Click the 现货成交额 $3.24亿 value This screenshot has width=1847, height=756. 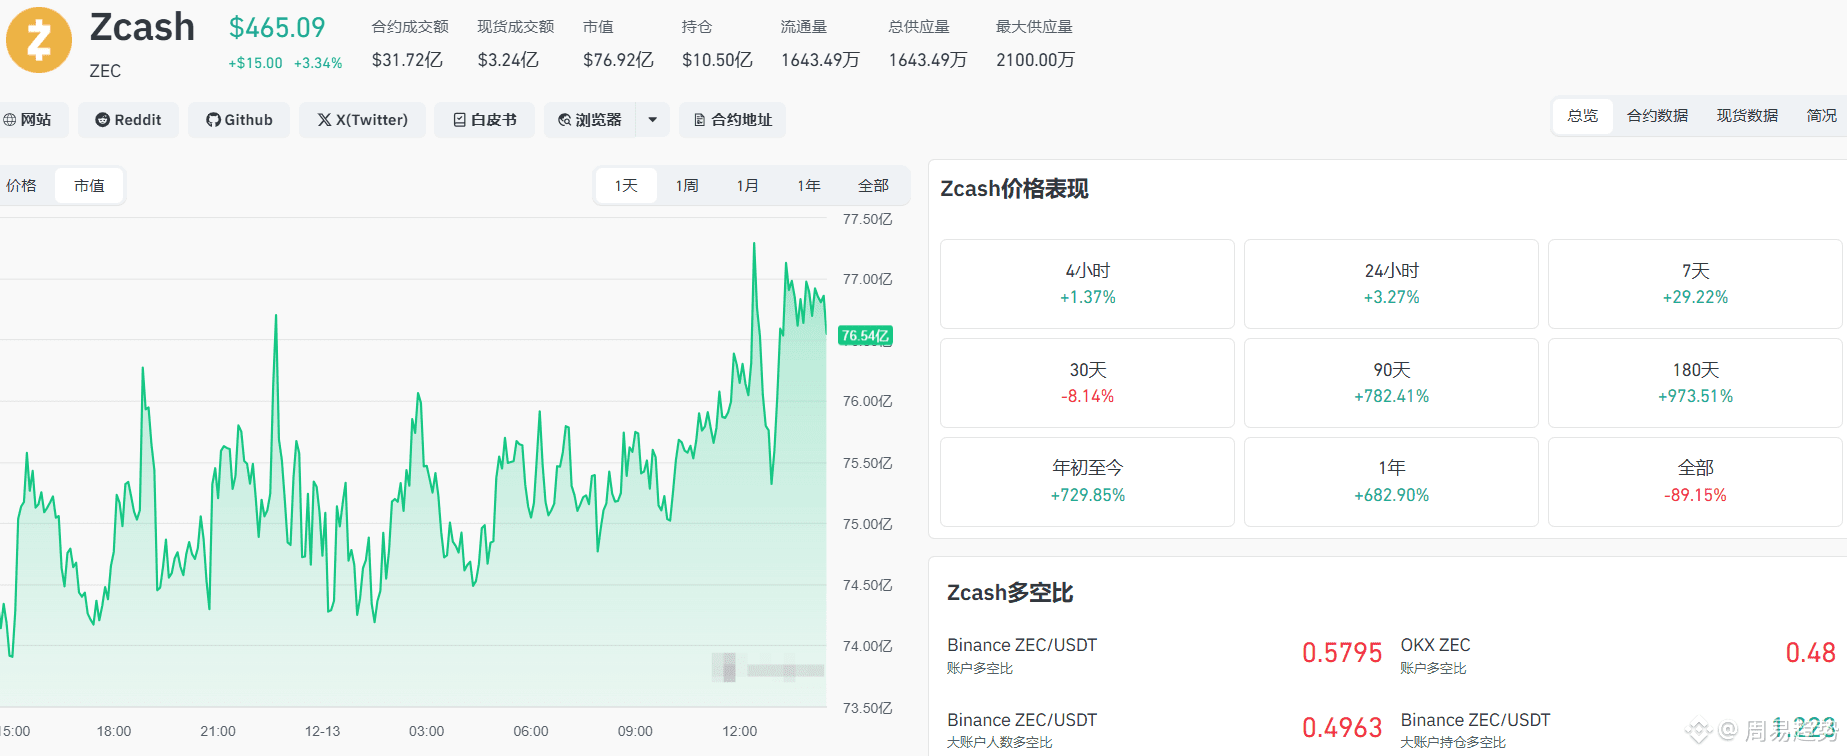click(508, 60)
